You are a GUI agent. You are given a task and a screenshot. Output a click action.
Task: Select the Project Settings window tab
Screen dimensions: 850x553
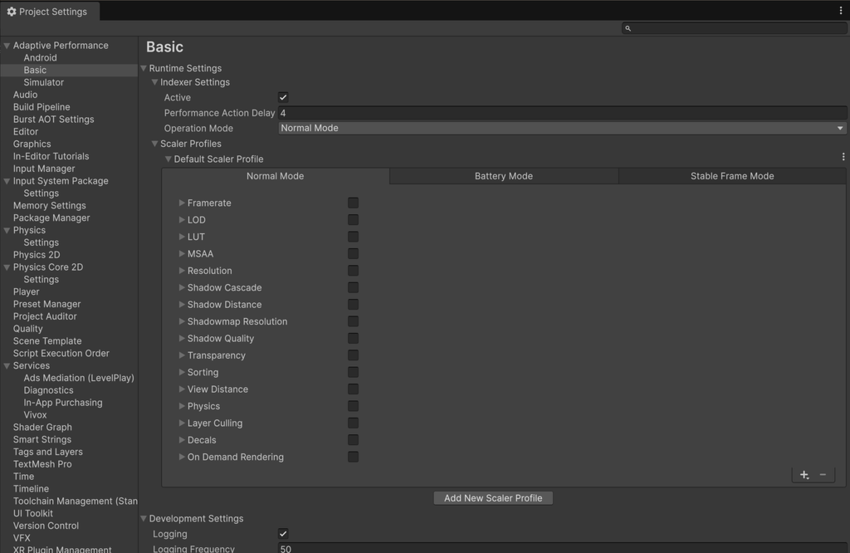click(x=50, y=11)
